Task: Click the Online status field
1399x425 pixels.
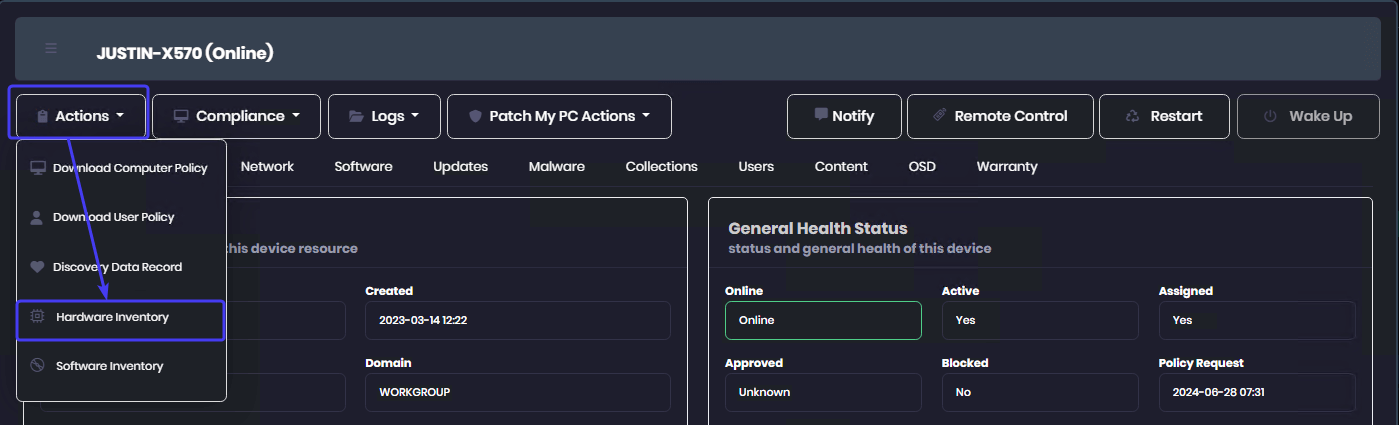Action: pos(823,320)
